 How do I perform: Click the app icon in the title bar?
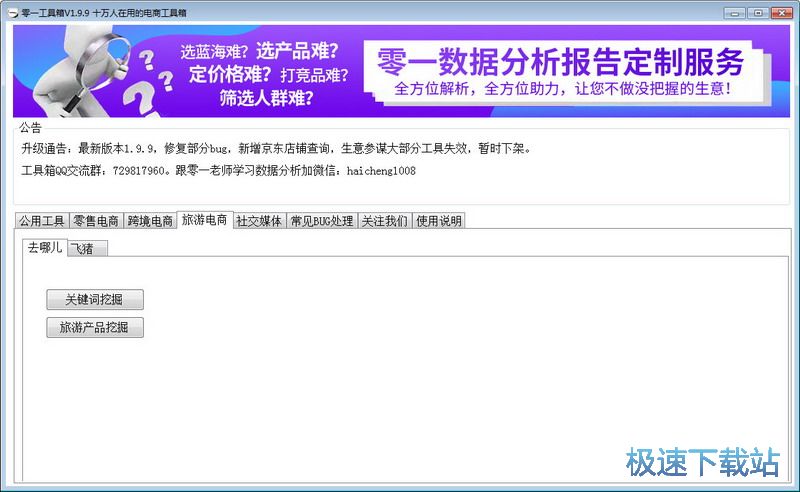(x=11, y=11)
